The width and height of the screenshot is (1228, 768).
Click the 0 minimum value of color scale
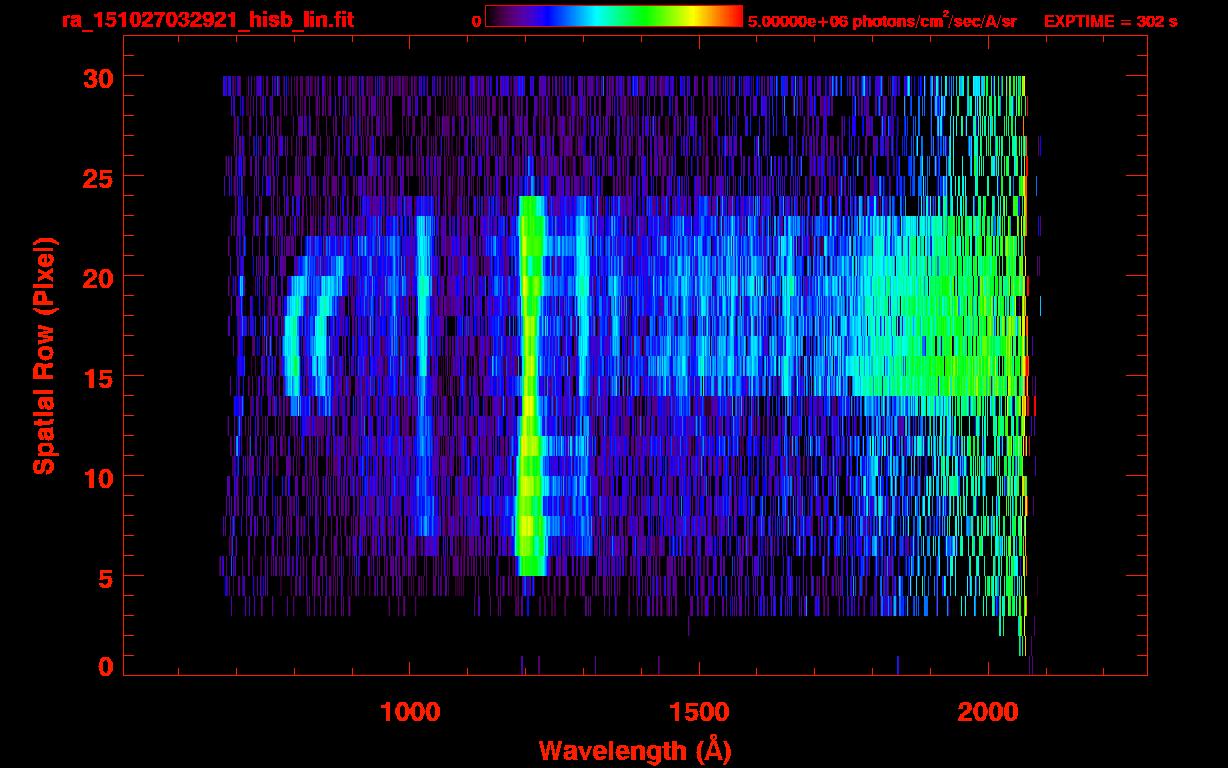[x=476, y=21]
